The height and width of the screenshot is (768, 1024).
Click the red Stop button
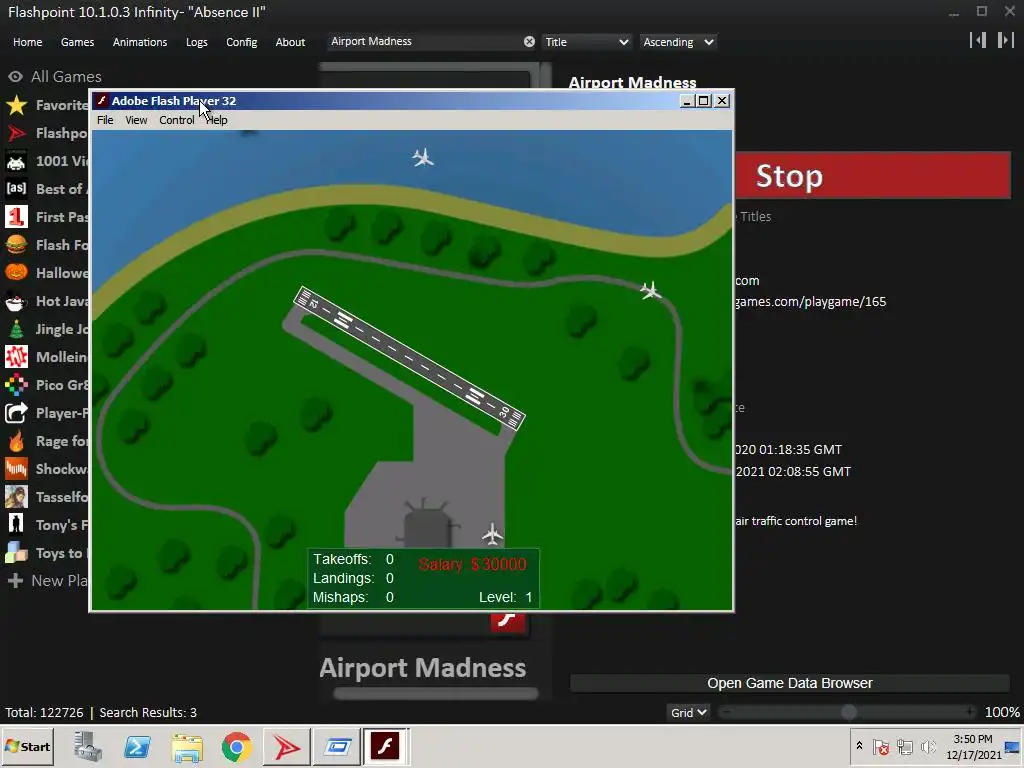tap(872, 175)
